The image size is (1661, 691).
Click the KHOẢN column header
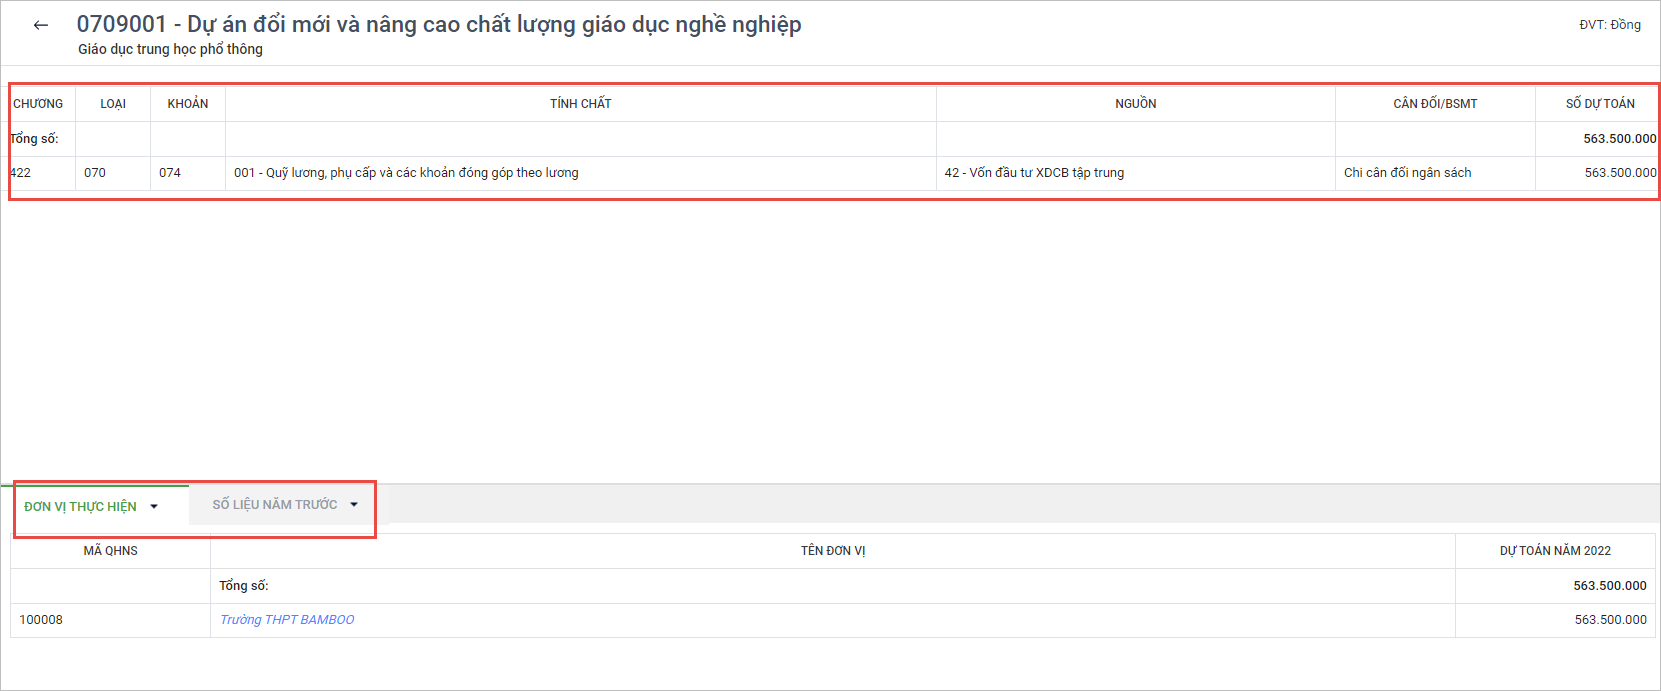click(x=188, y=104)
